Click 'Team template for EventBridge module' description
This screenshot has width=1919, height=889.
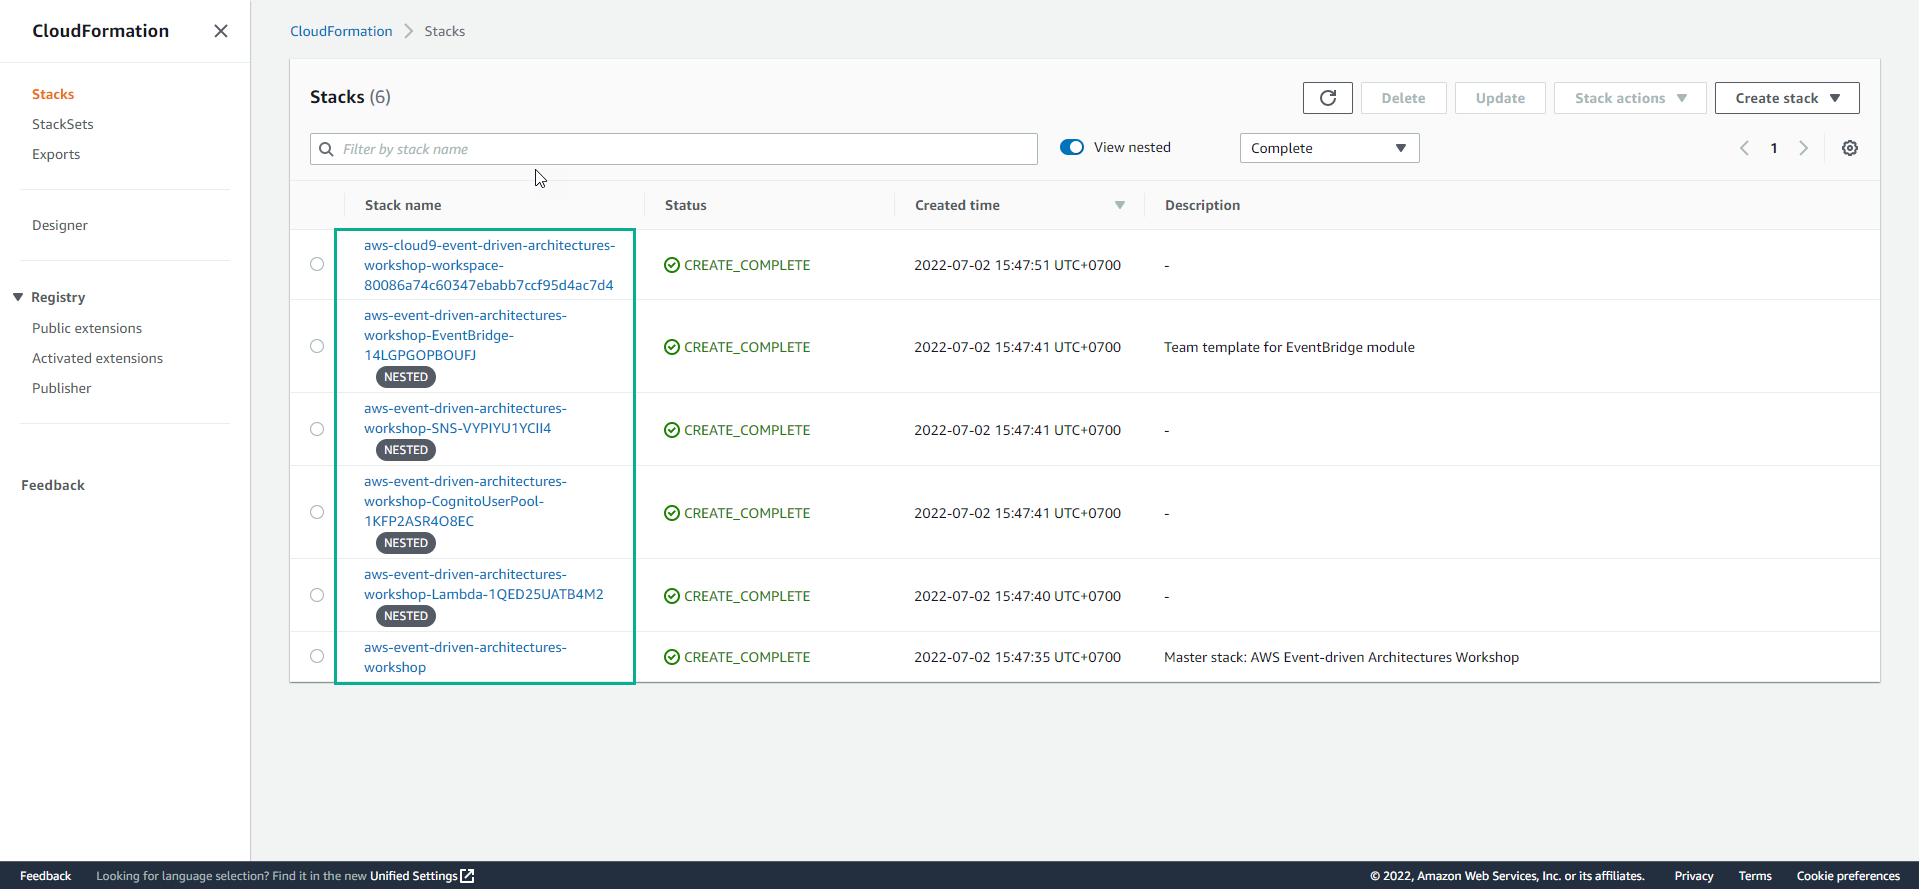pos(1289,347)
